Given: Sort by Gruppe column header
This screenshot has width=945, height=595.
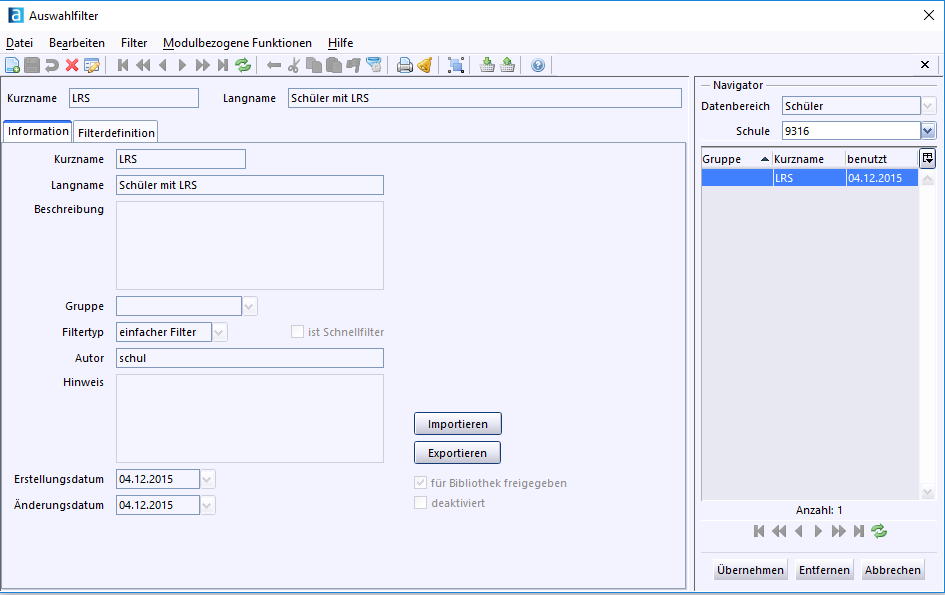Looking at the screenshot, I should [x=736, y=159].
